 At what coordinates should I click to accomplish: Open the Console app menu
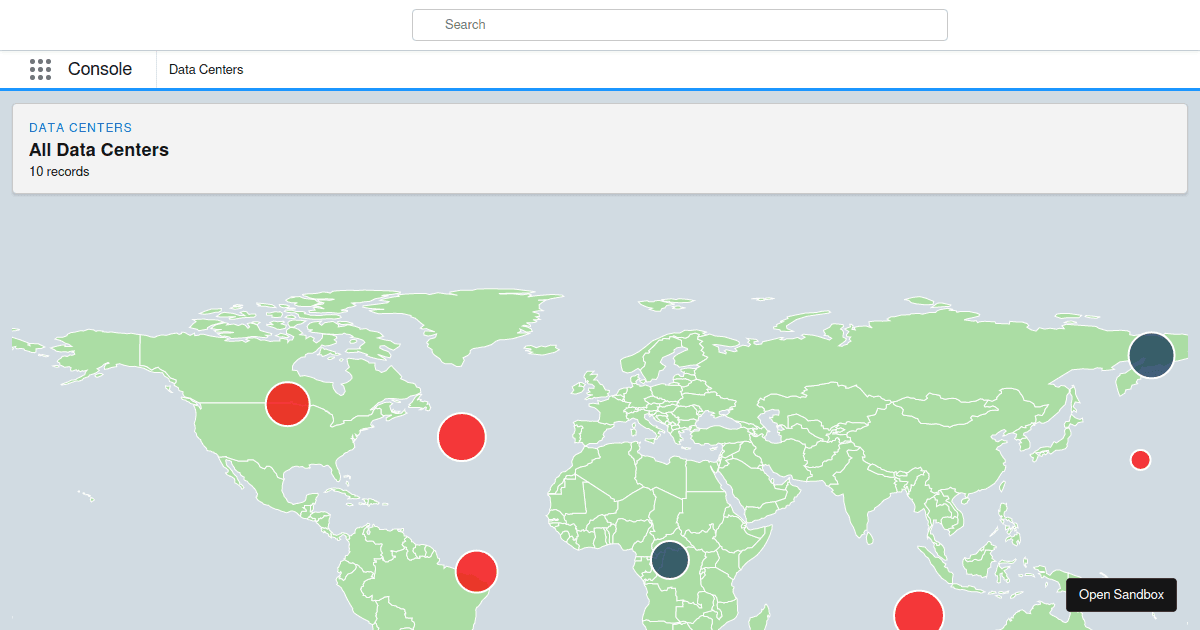[99, 69]
